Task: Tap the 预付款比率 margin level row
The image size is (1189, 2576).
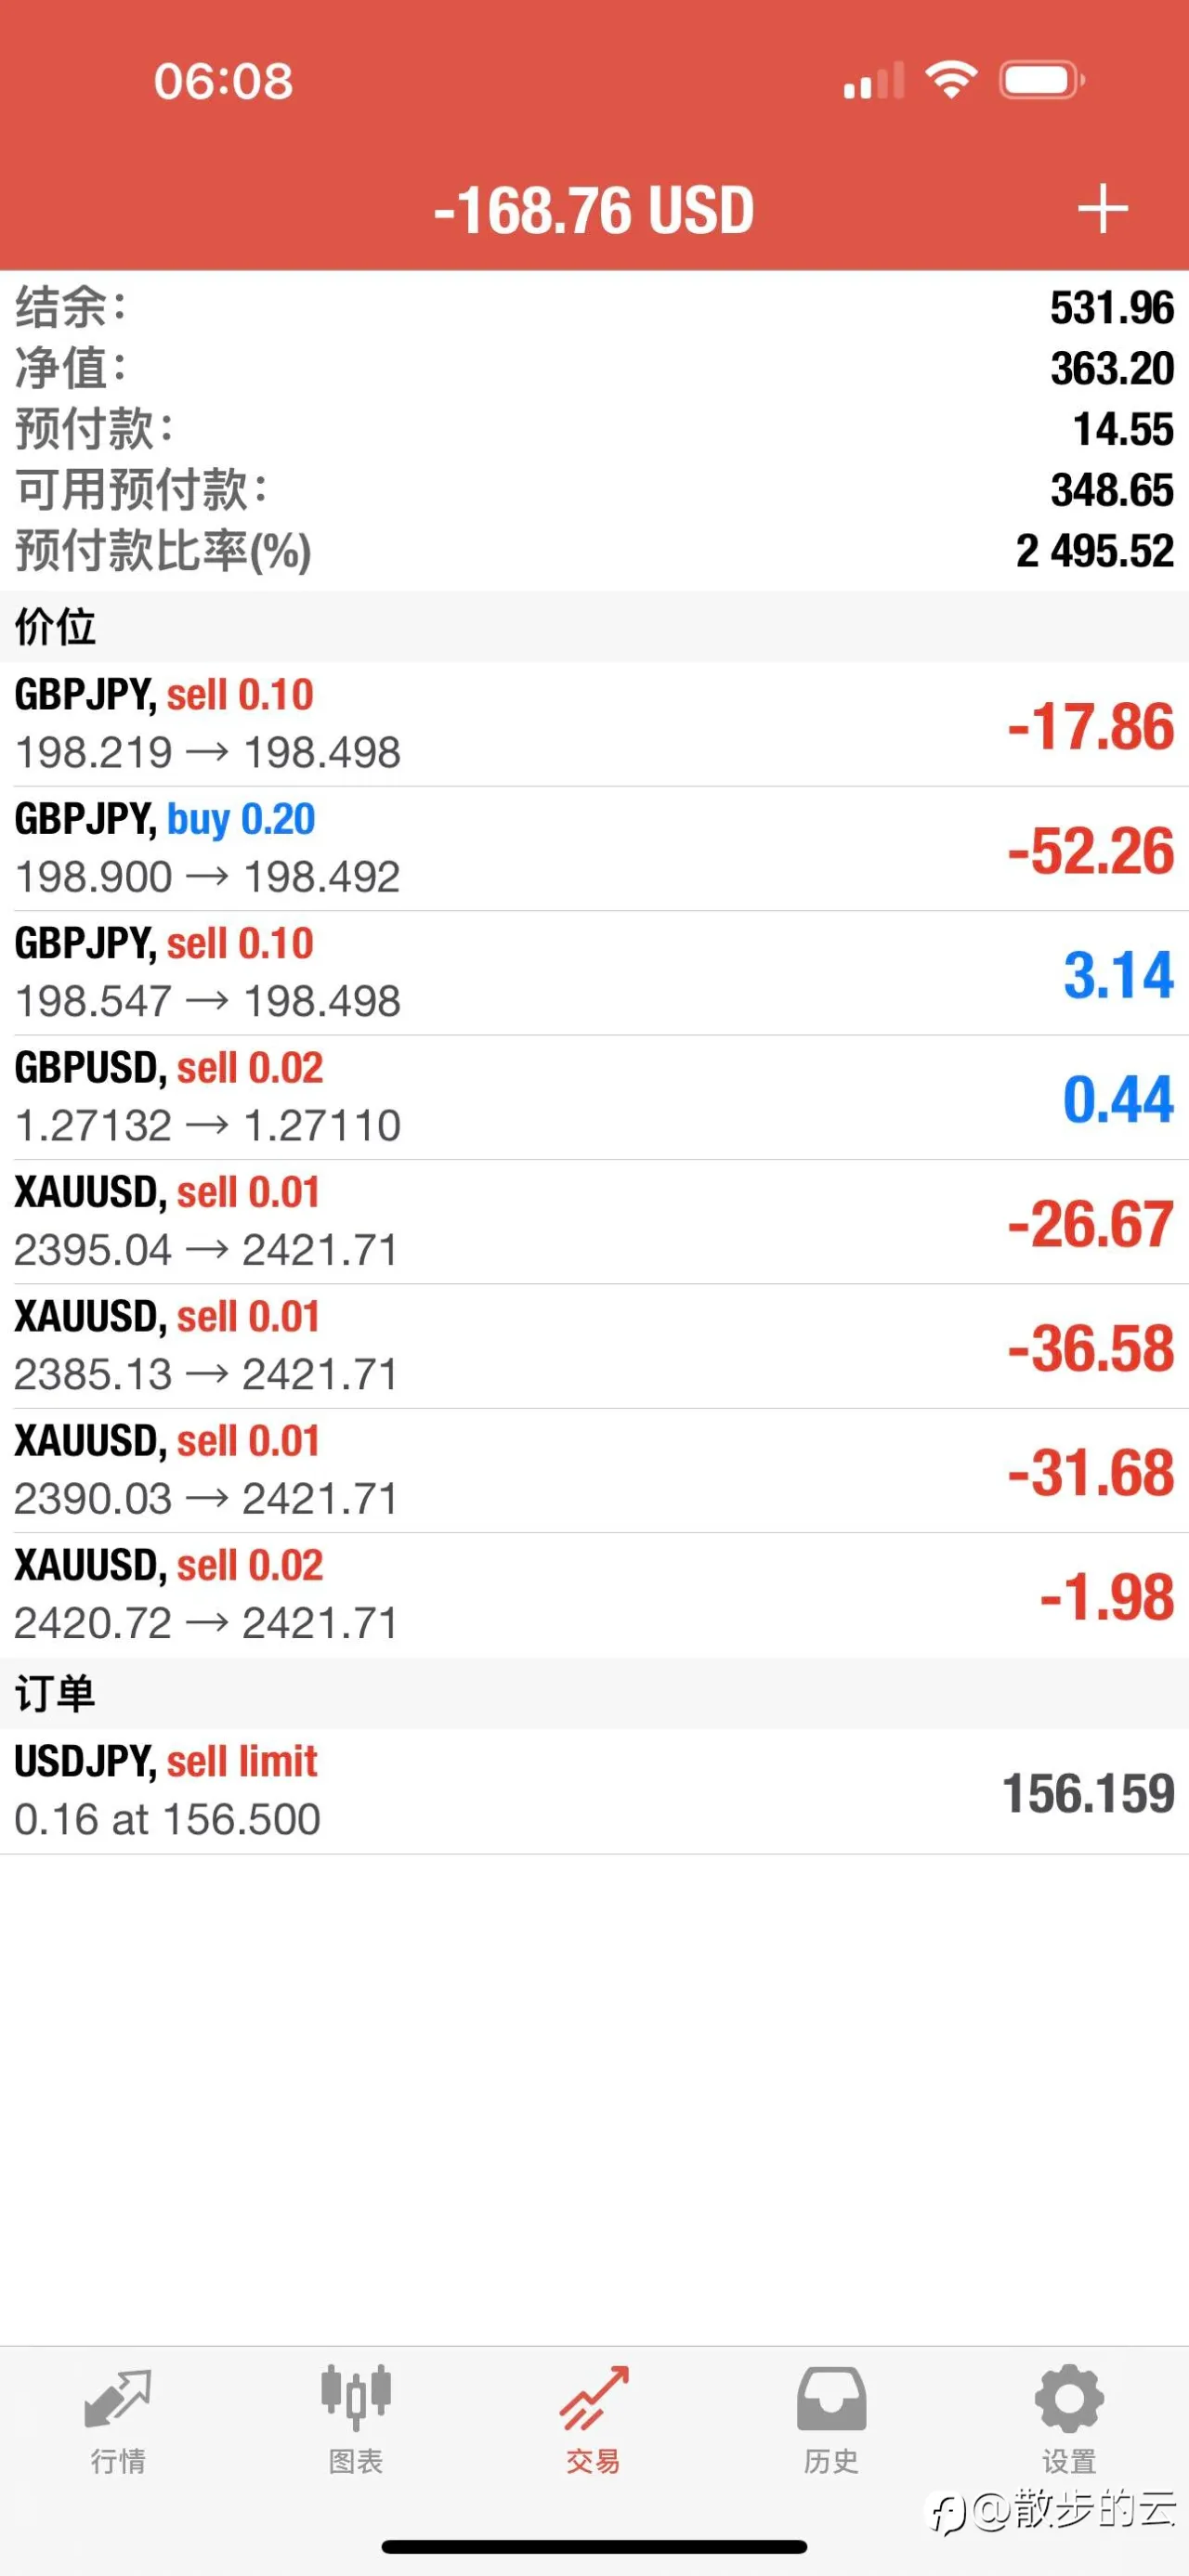Action: [x=594, y=551]
